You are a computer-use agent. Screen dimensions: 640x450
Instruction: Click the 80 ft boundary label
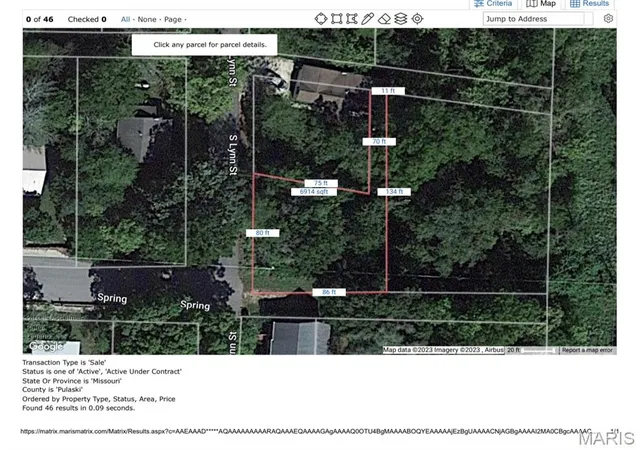tap(262, 233)
